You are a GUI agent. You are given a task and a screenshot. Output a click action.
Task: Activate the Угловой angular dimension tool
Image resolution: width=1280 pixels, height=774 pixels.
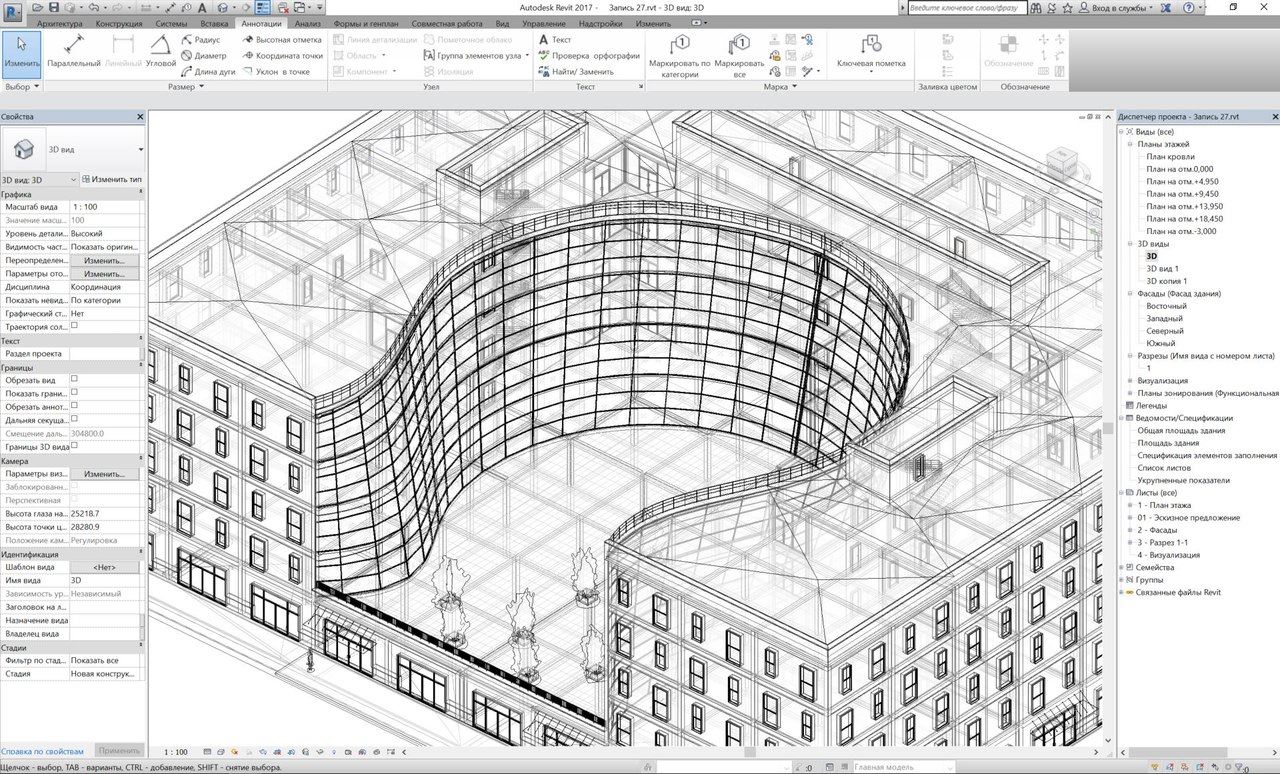point(161,52)
